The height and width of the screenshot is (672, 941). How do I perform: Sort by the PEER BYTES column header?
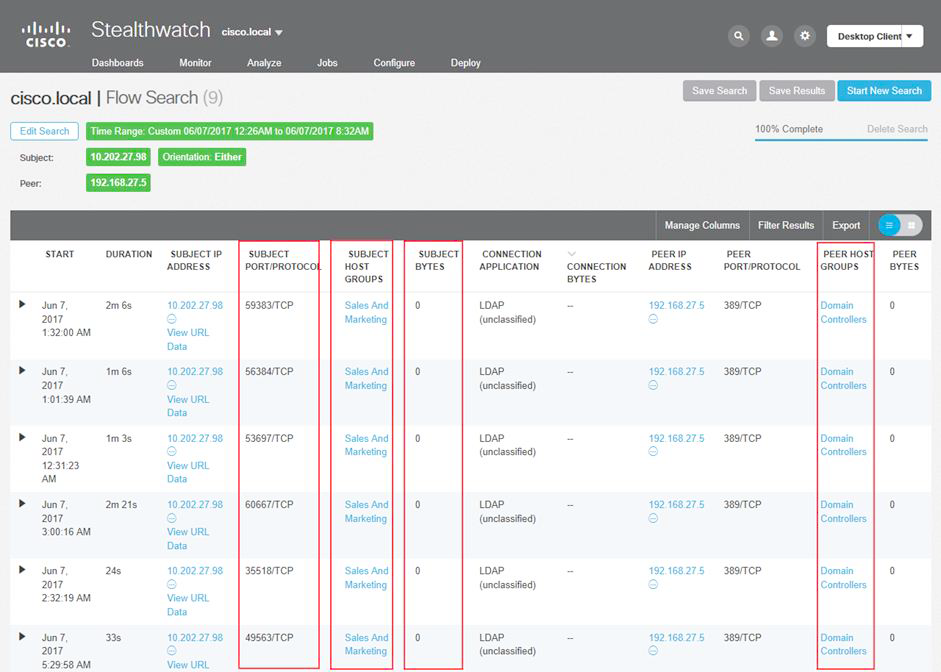tap(904, 260)
